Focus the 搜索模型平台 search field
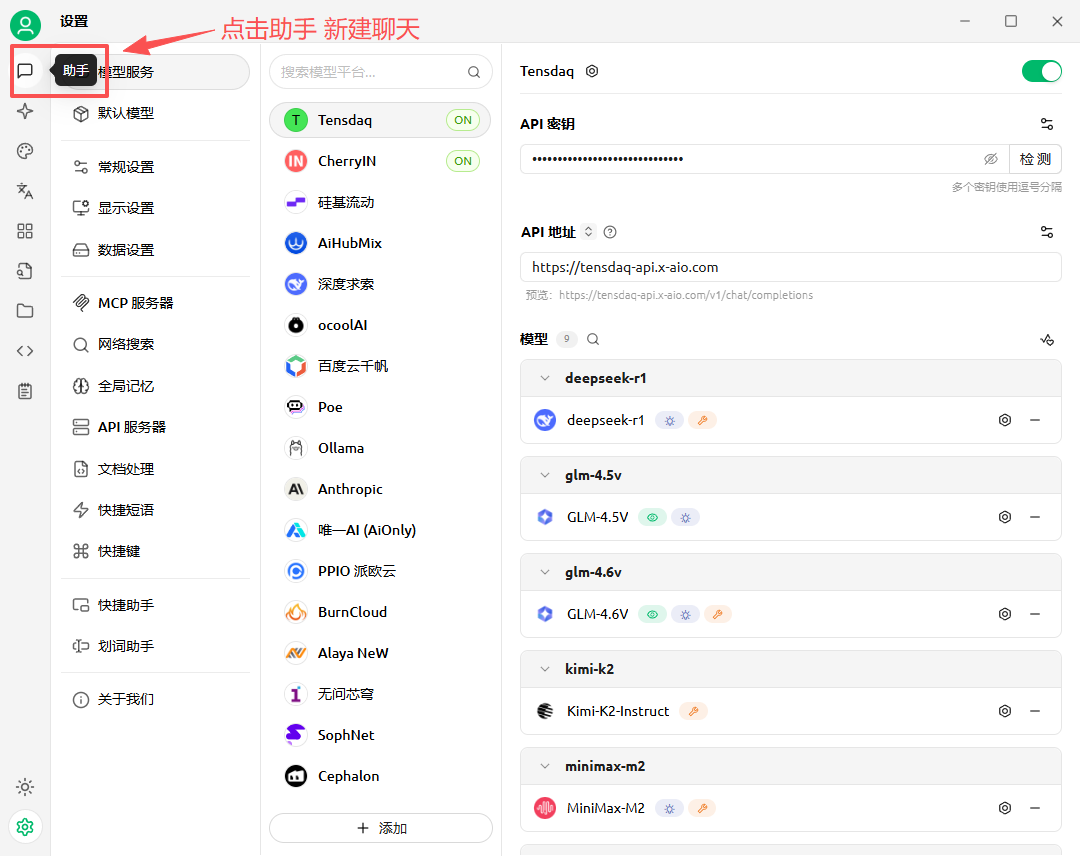The width and height of the screenshot is (1080, 856). click(381, 72)
